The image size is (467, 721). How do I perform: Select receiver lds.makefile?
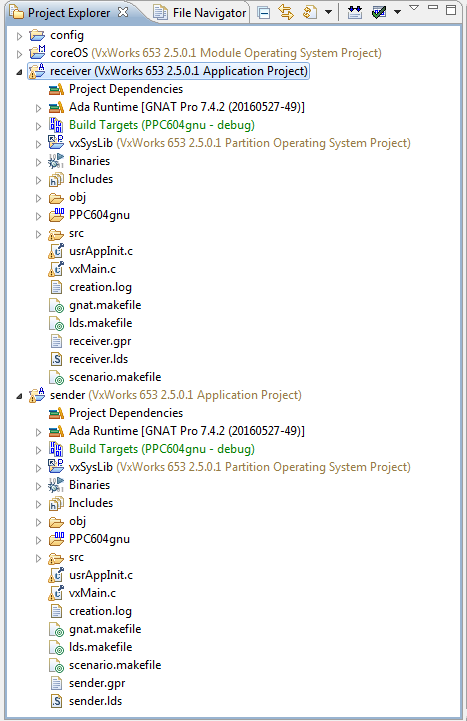pyautogui.click(x=101, y=323)
